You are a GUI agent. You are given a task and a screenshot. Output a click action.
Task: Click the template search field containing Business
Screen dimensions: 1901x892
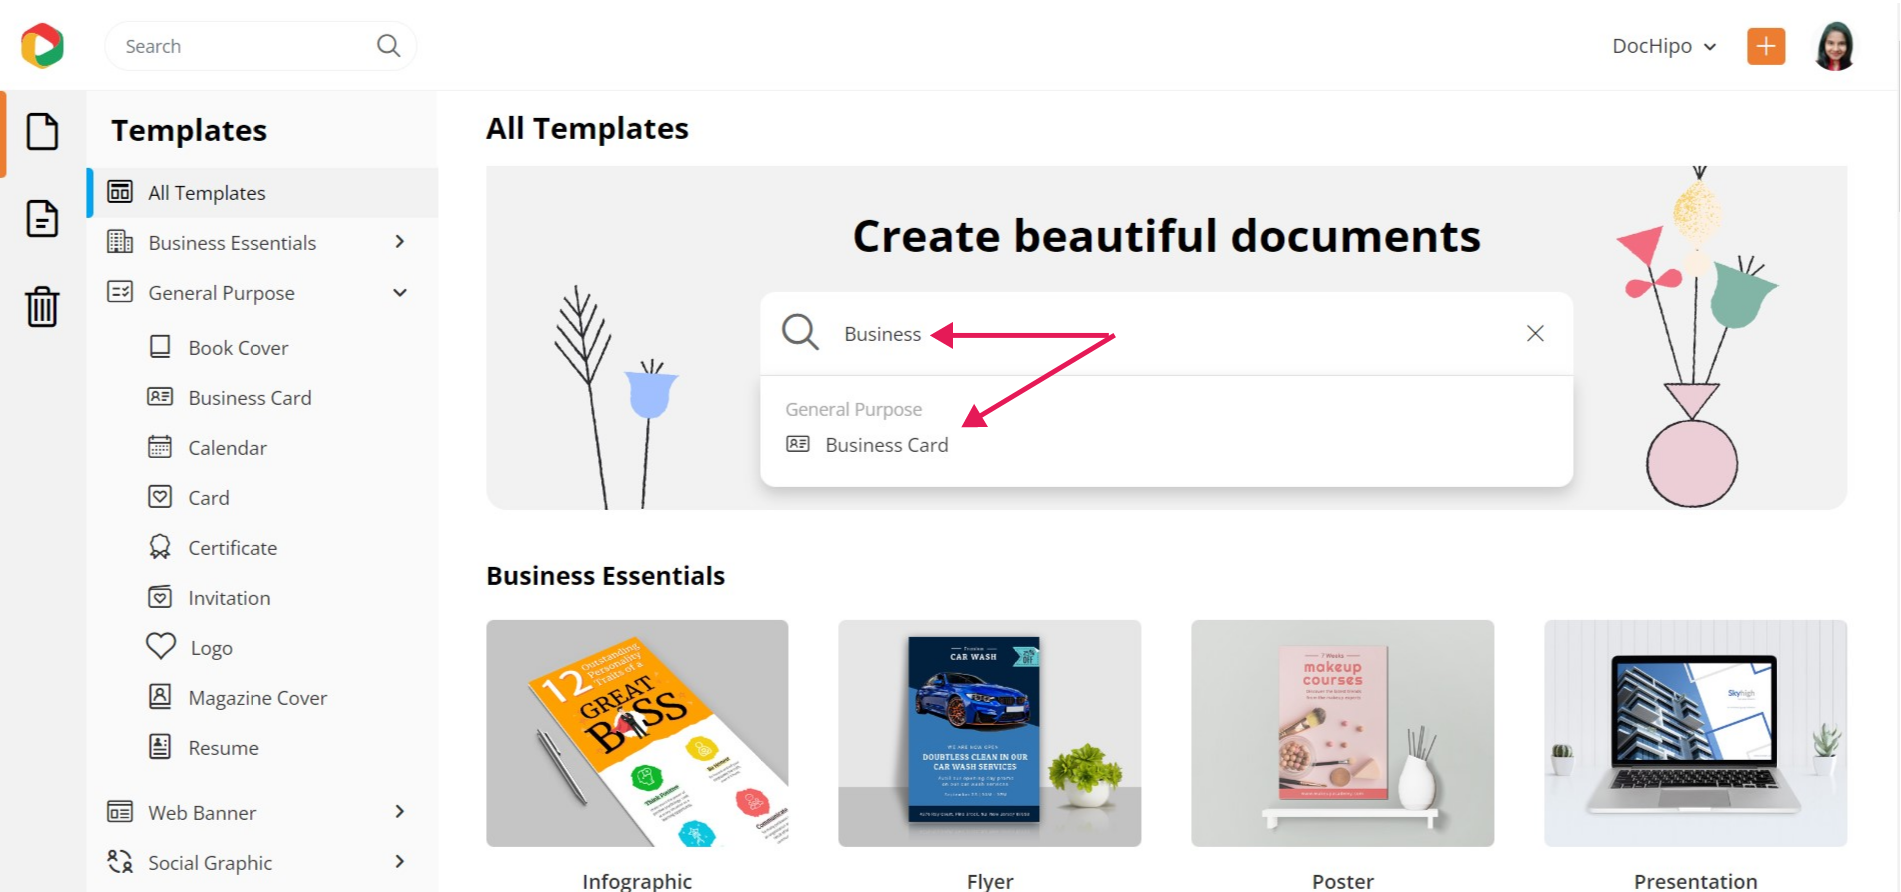[1167, 333]
